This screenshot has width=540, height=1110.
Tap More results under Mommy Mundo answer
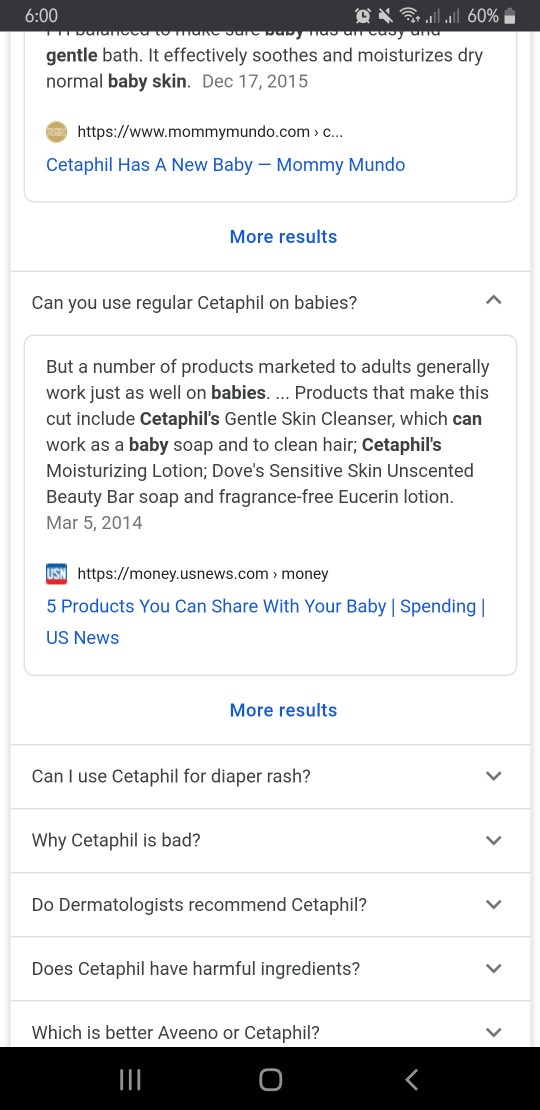283,236
